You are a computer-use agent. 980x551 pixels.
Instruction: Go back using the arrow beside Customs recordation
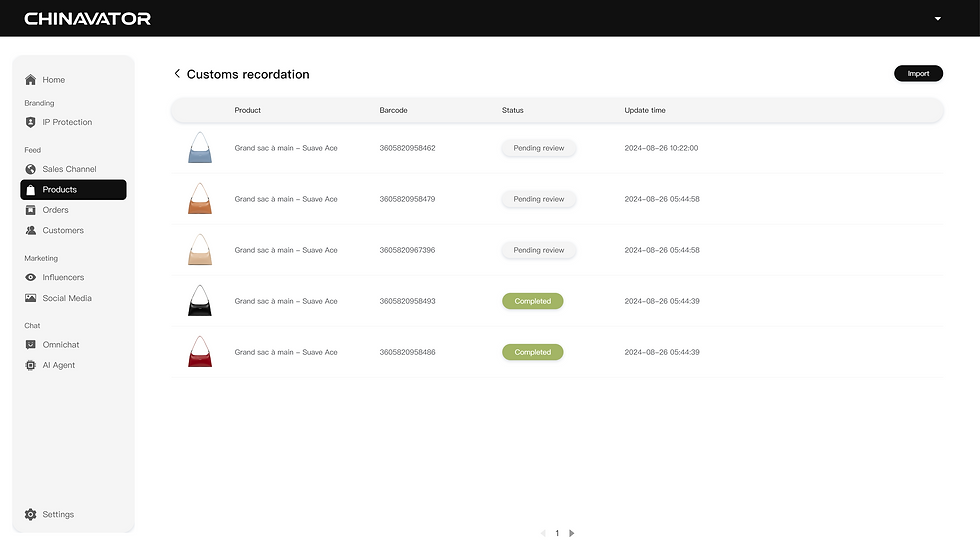(x=177, y=74)
